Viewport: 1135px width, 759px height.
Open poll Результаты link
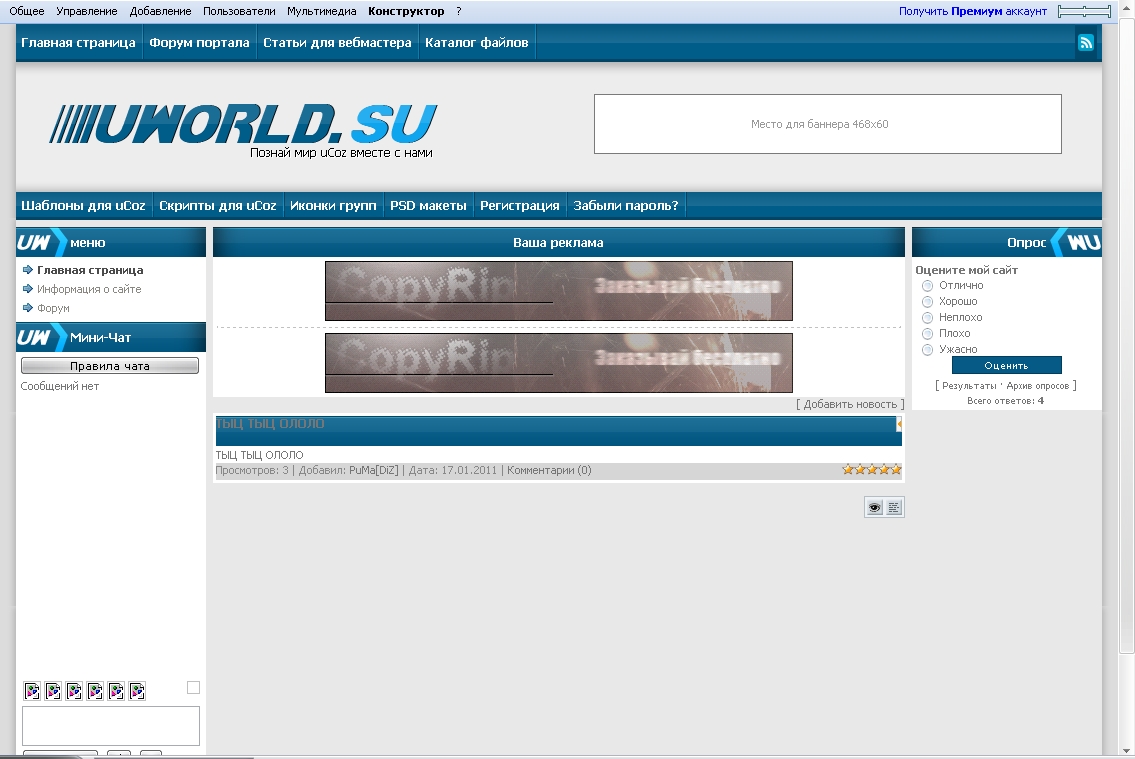coord(969,386)
